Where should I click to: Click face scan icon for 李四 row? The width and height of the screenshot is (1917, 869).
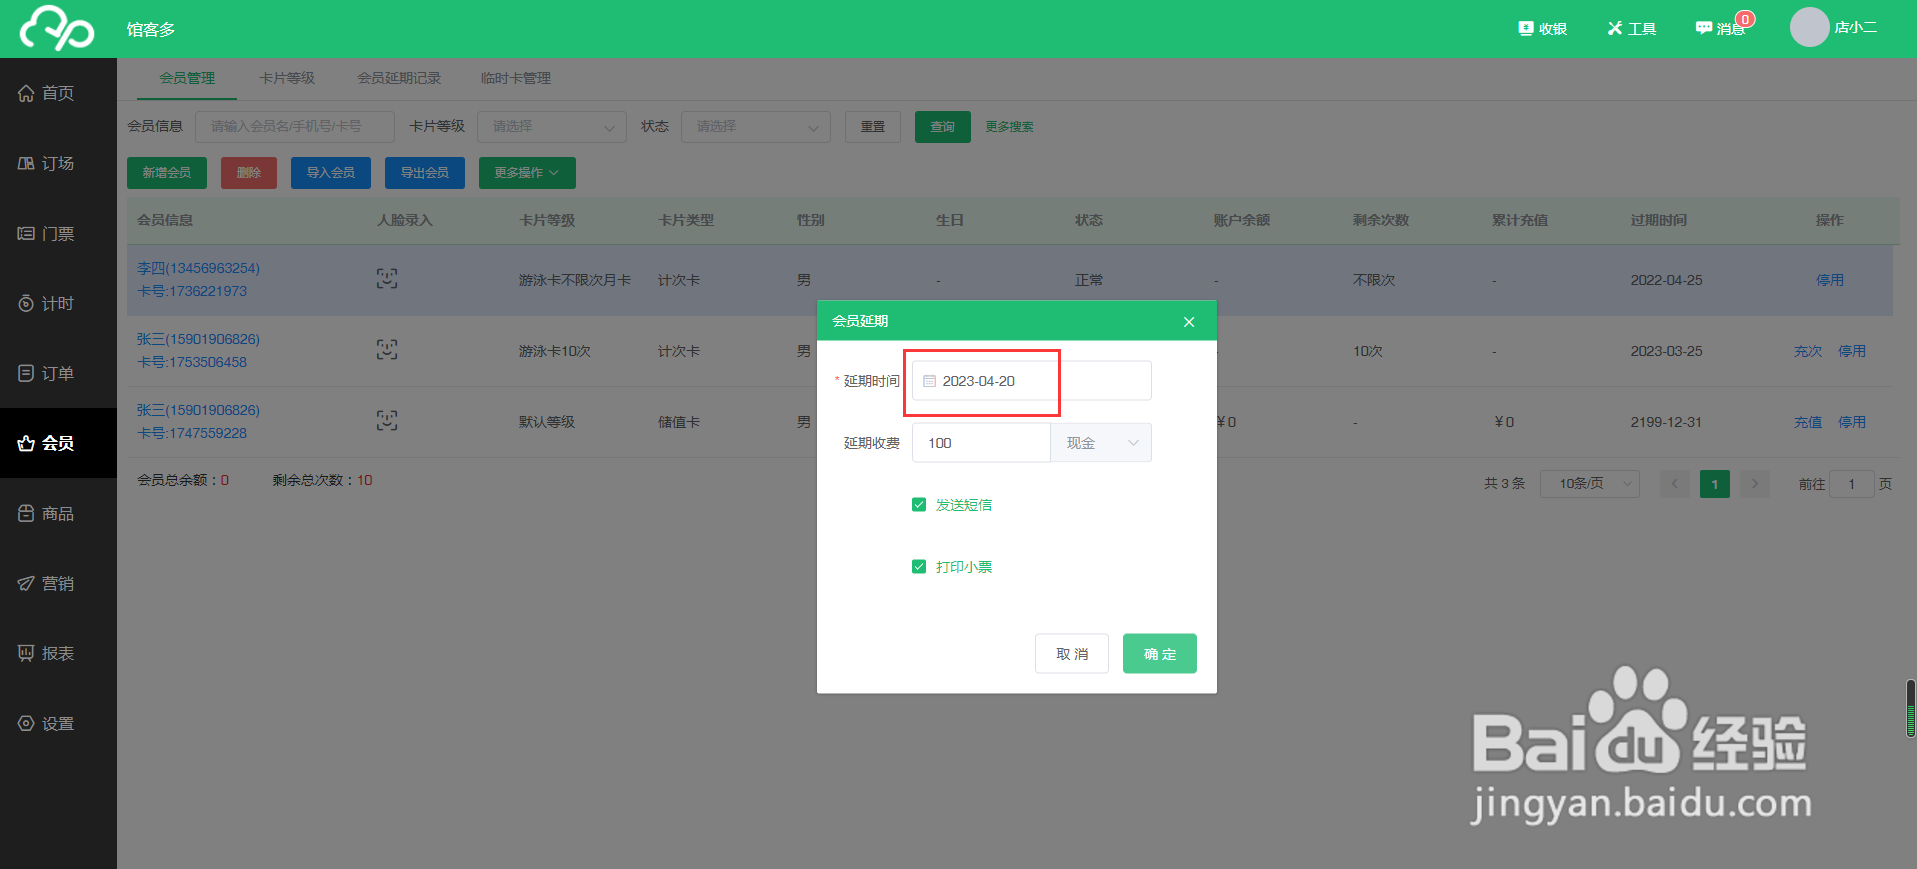(387, 279)
